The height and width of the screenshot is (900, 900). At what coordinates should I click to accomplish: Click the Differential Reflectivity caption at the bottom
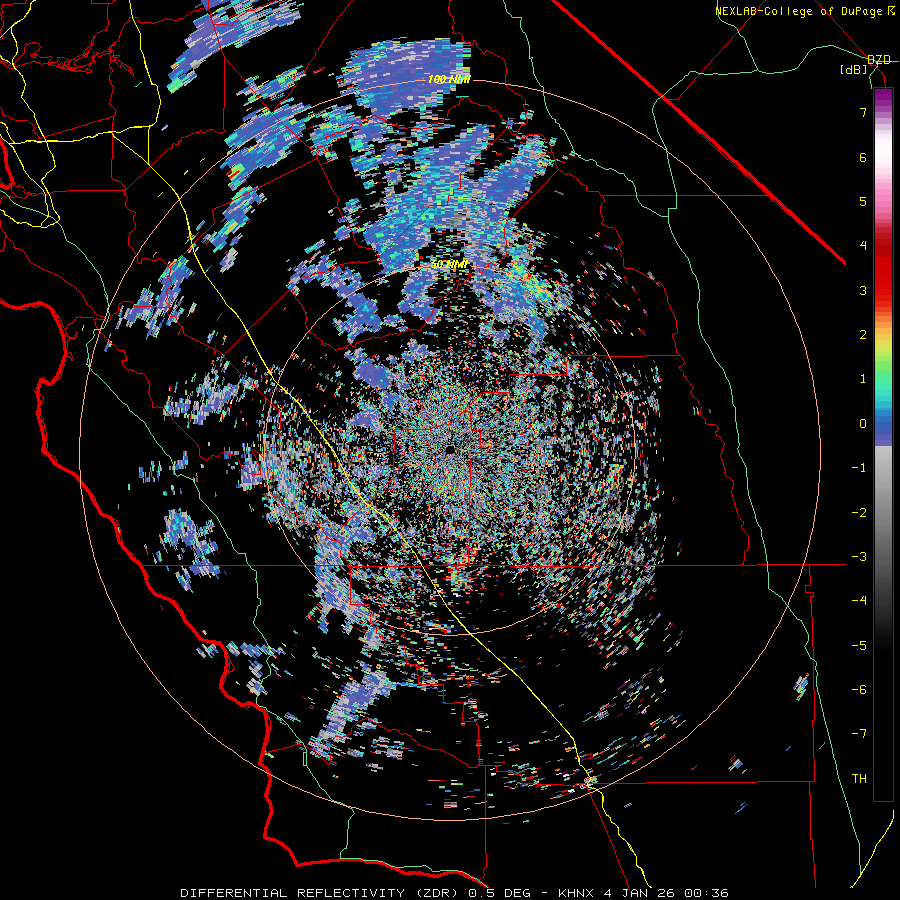[454, 893]
